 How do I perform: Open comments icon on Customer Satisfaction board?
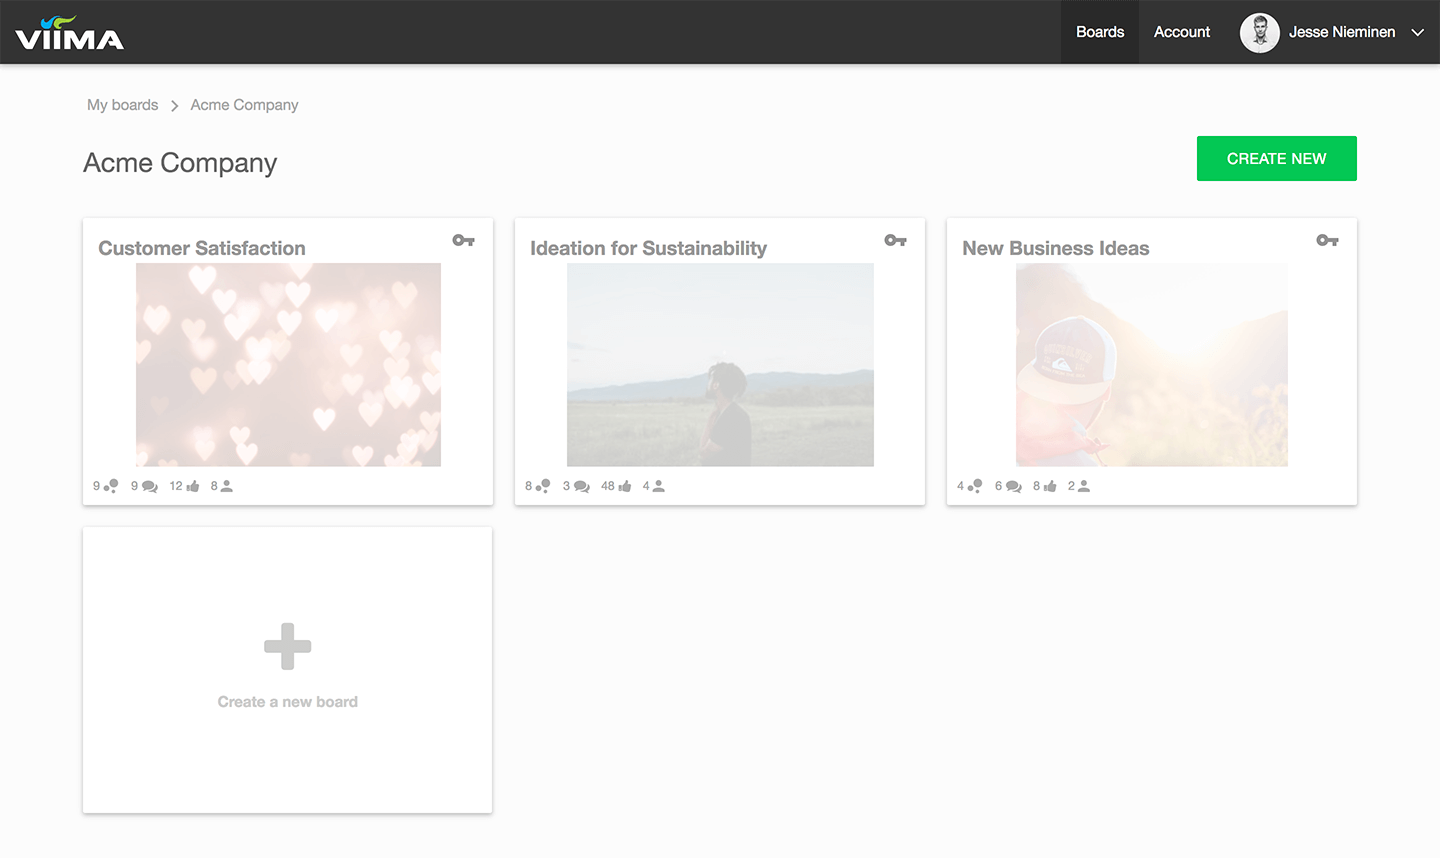(x=148, y=485)
